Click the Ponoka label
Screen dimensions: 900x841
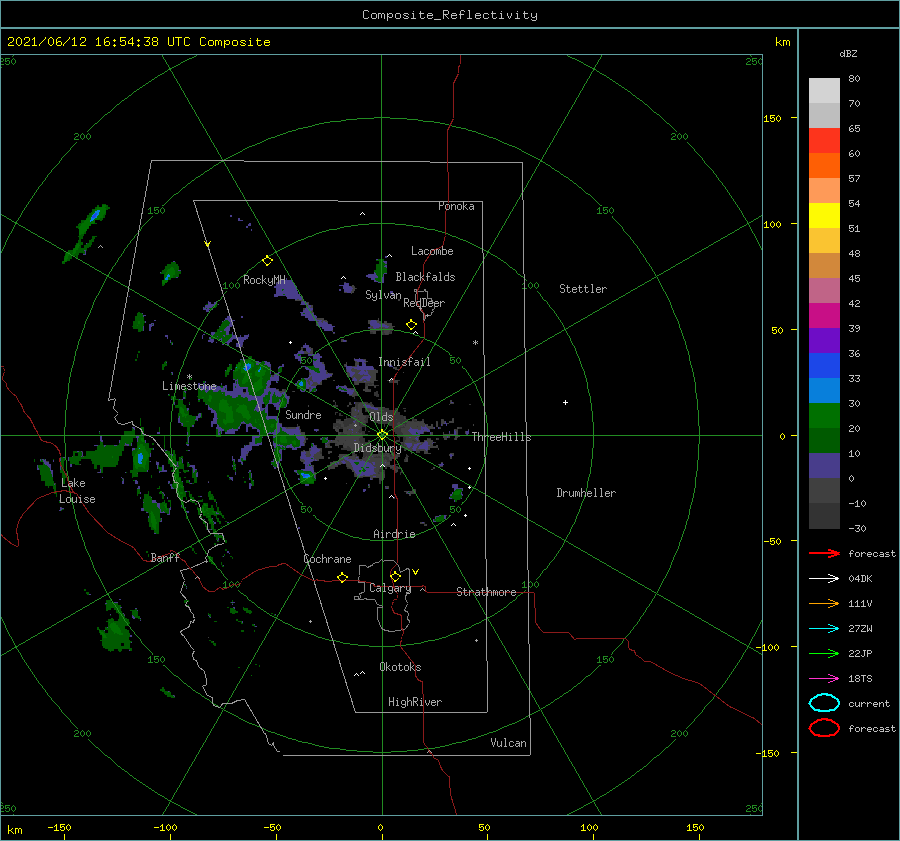pyautogui.click(x=456, y=206)
